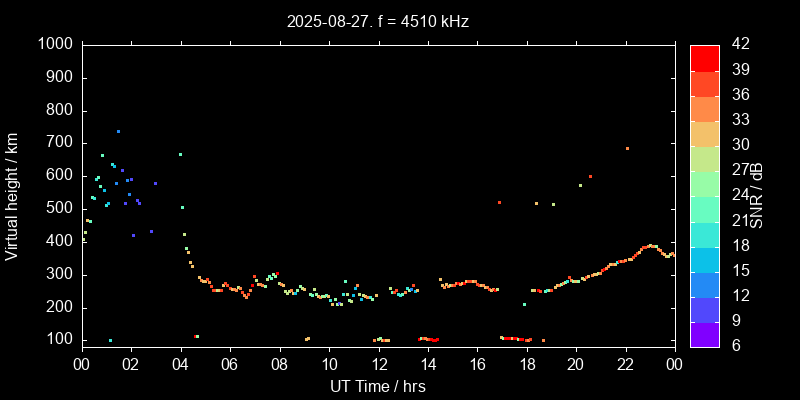This screenshot has height=400, width=800.
Task: Select the 04 hour tick label
Action: tap(179, 363)
